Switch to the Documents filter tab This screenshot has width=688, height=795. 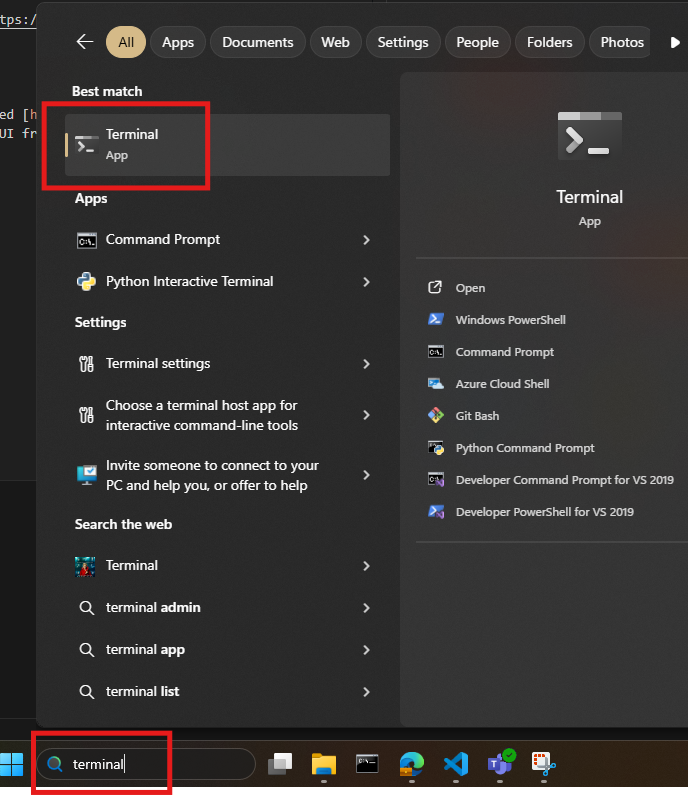258,42
